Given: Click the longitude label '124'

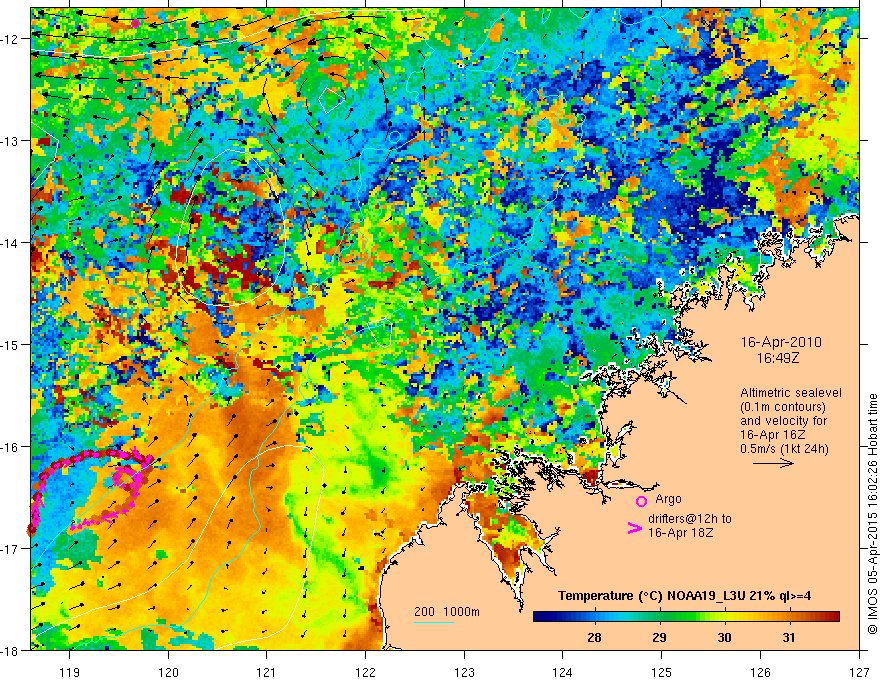Looking at the screenshot, I should (x=563, y=672).
